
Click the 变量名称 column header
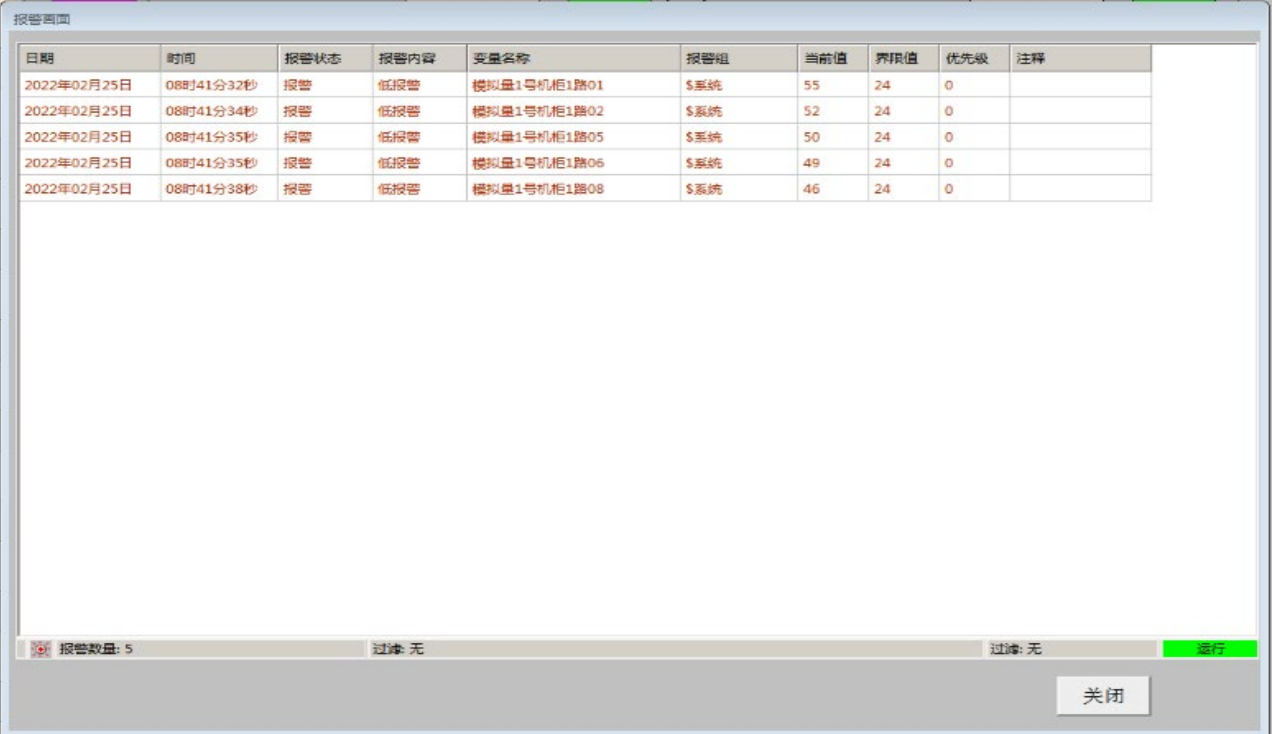click(573, 58)
